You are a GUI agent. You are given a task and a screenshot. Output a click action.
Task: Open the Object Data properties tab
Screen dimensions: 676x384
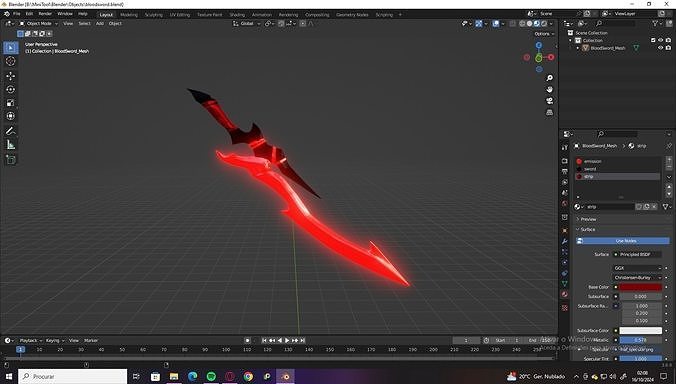[x=565, y=284]
